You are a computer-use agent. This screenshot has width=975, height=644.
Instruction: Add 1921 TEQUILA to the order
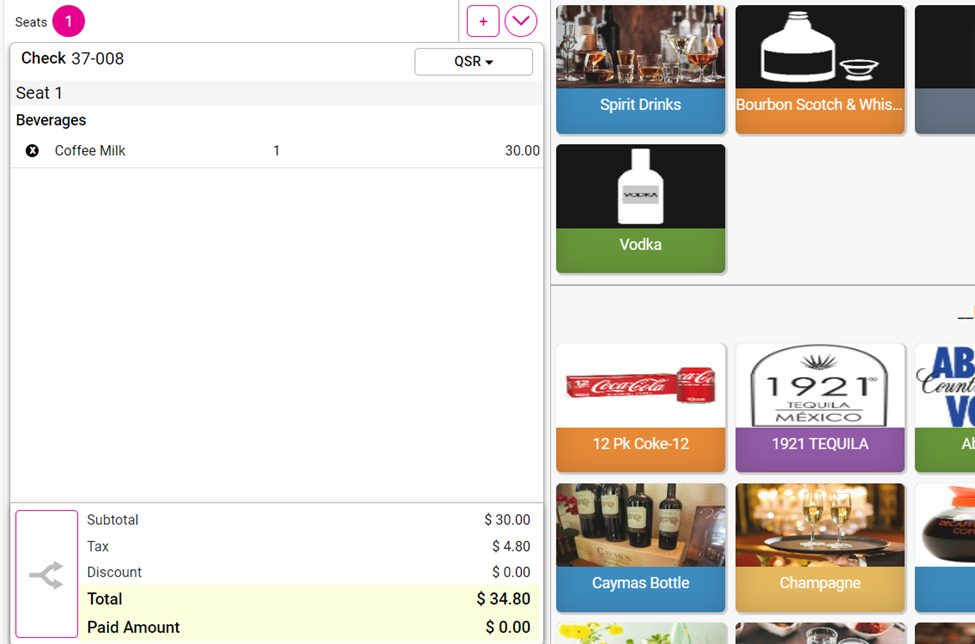click(819, 407)
